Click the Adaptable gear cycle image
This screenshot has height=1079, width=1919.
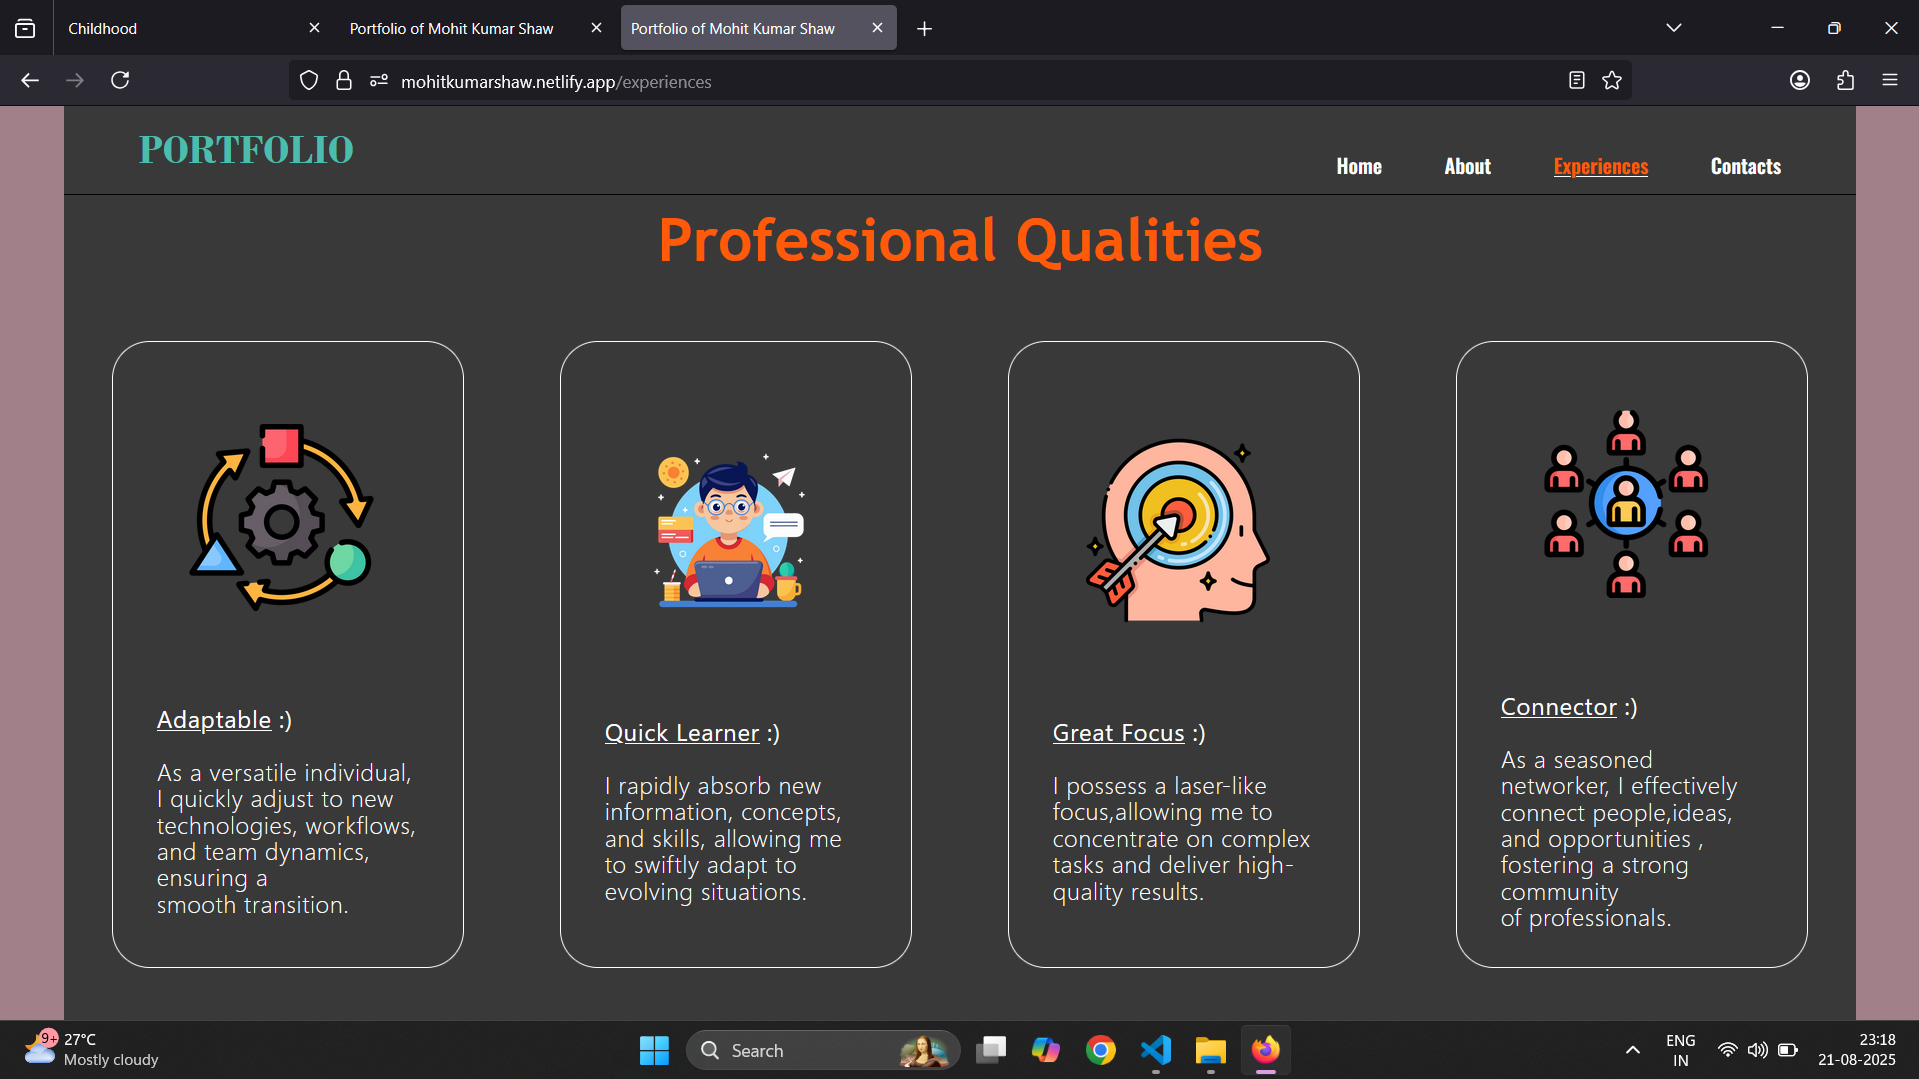point(282,517)
